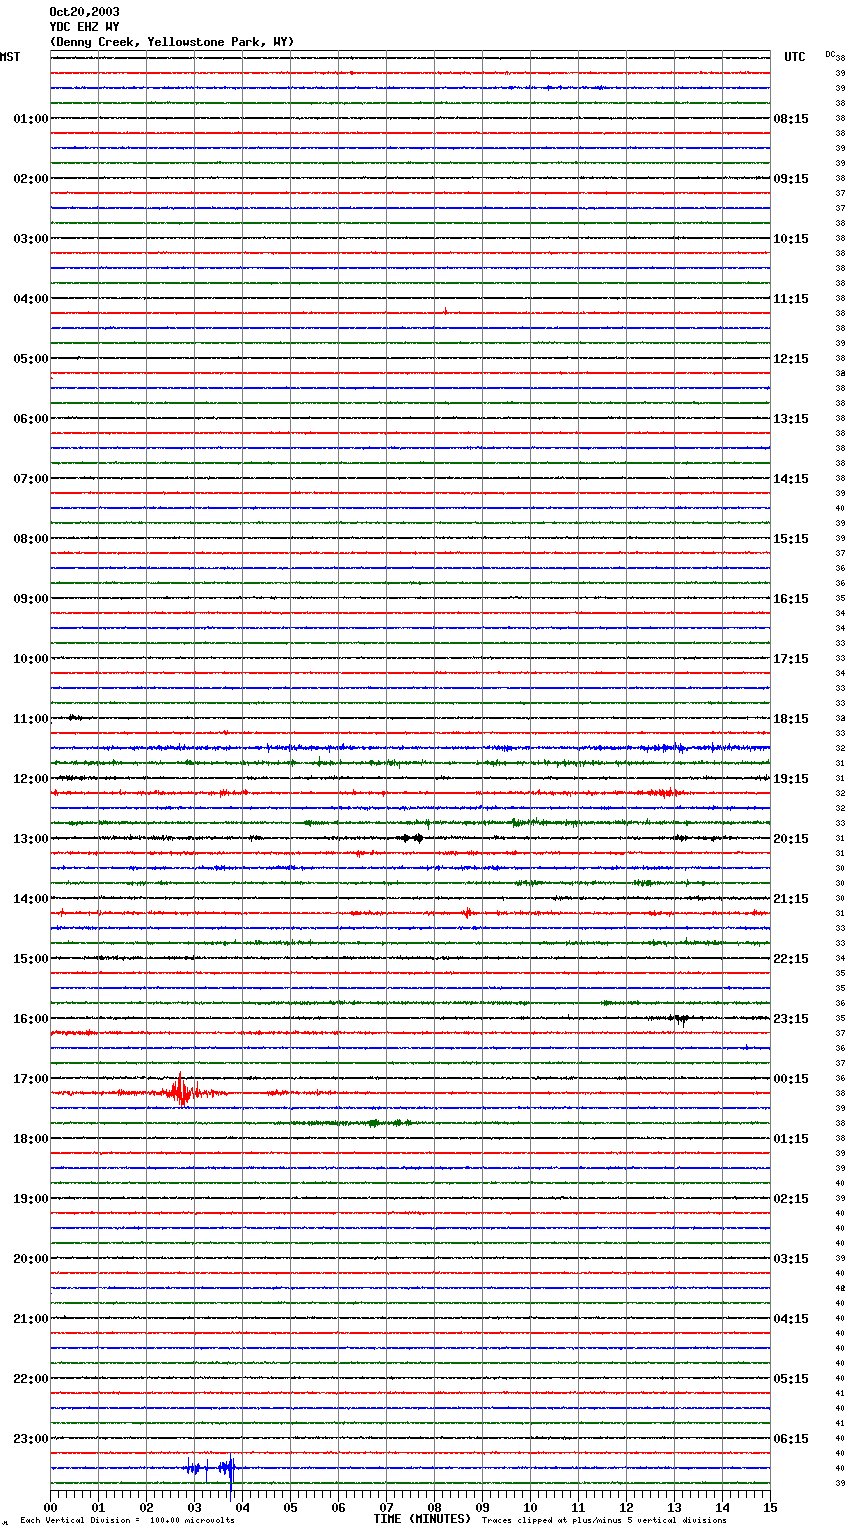
Task: Click the date label Oct20,2003
Action: 84,12
